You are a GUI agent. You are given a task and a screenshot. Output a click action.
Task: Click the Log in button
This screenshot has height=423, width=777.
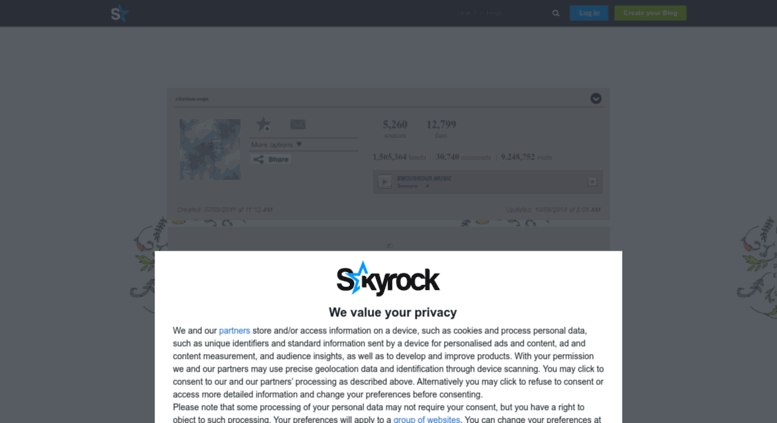[x=589, y=13]
